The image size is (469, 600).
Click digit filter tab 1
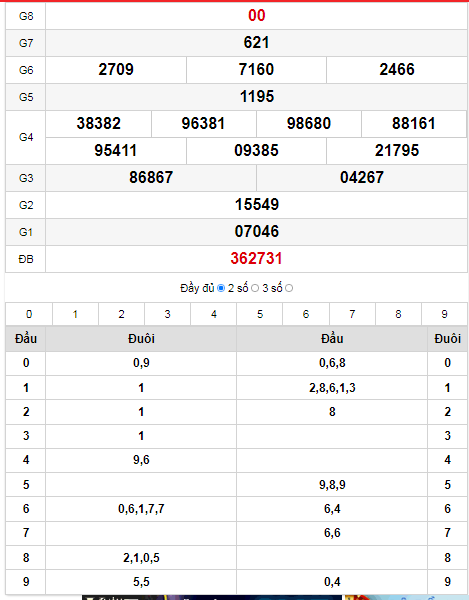75,314
